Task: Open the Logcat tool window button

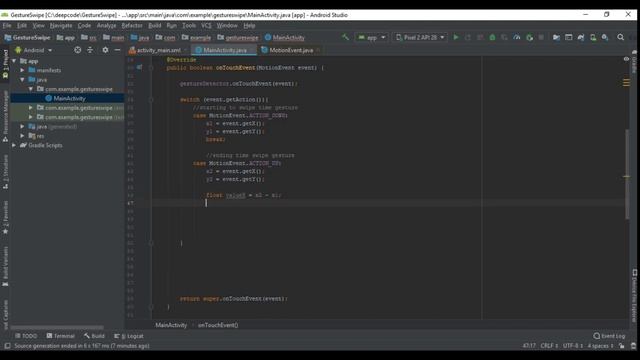Action: tap(129, 336)
